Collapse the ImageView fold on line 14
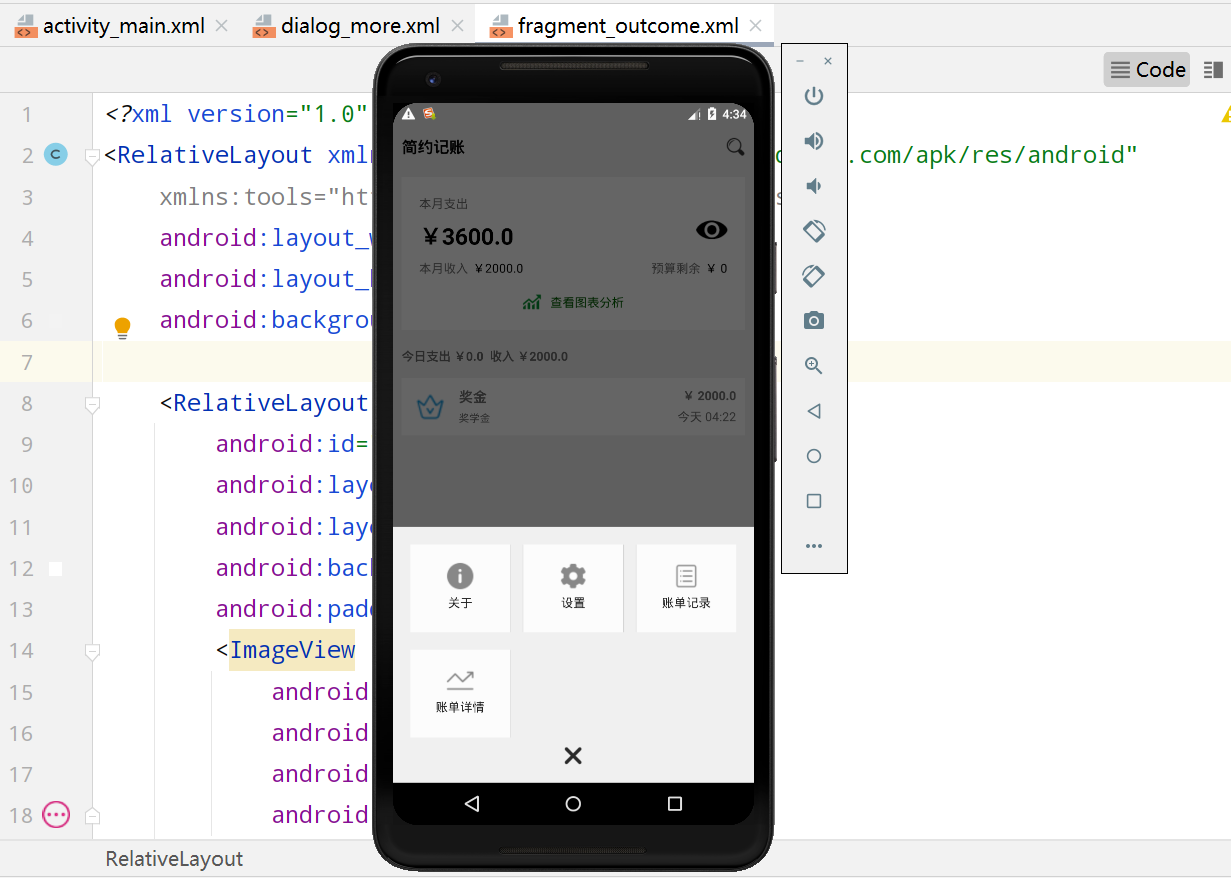Screen dimensions: 1231x878 [x=92, y=652]
